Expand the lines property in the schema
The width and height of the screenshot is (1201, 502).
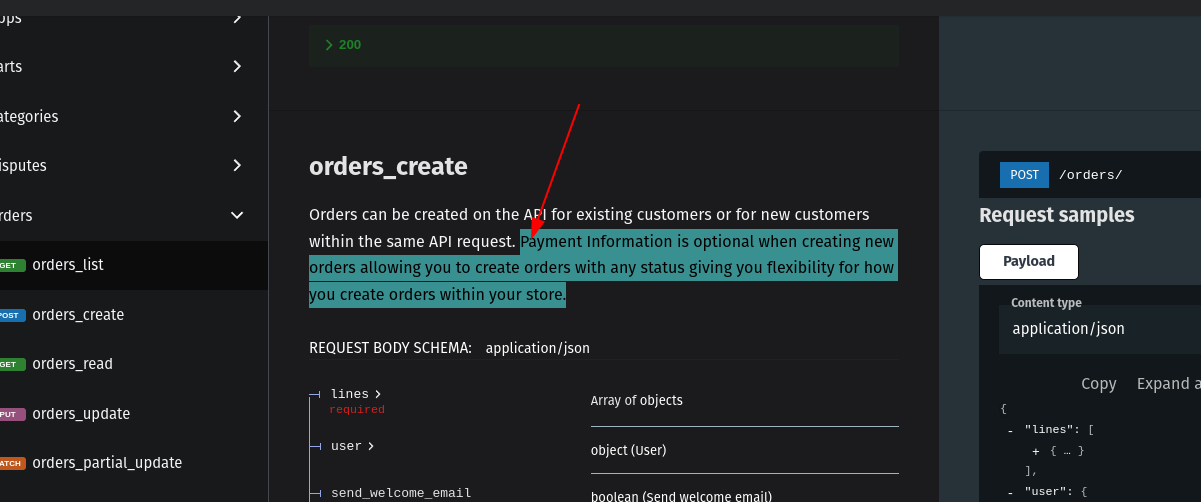coord(355,394)
